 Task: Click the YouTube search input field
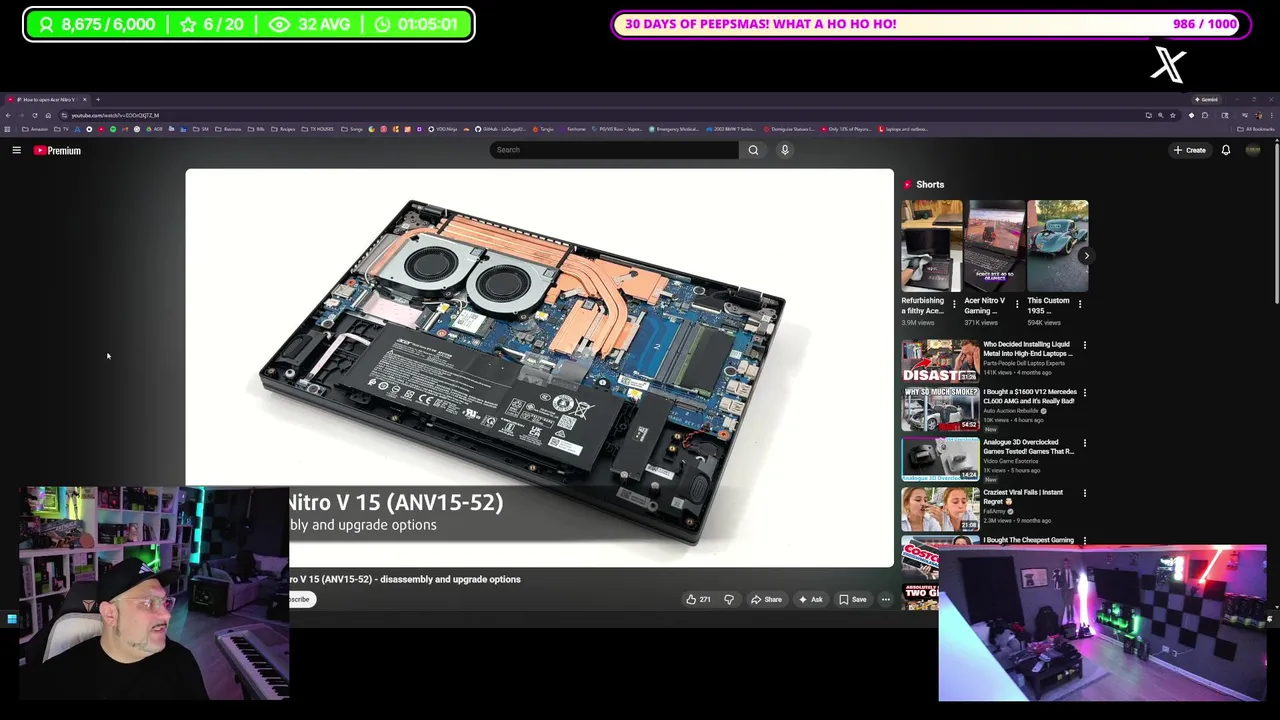tap(614, 150)
